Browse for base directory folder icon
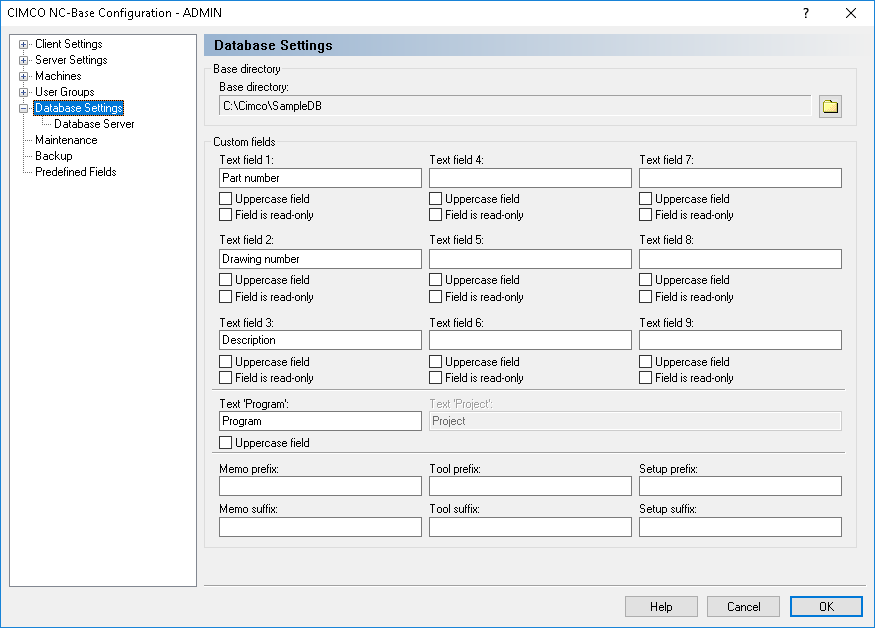 [x=830, y=106]
